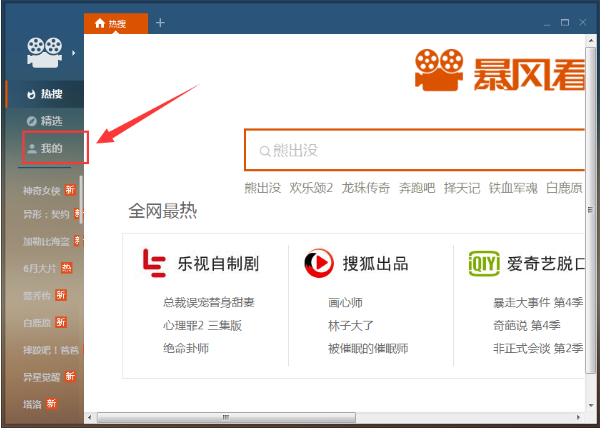Open 精选 in the sidebar
The image size is (600, 429).
pos(45,121)
